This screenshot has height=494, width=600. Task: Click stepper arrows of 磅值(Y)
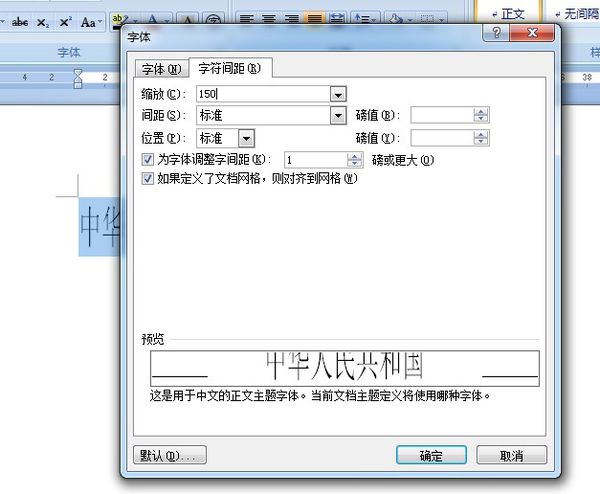(481, 138)
